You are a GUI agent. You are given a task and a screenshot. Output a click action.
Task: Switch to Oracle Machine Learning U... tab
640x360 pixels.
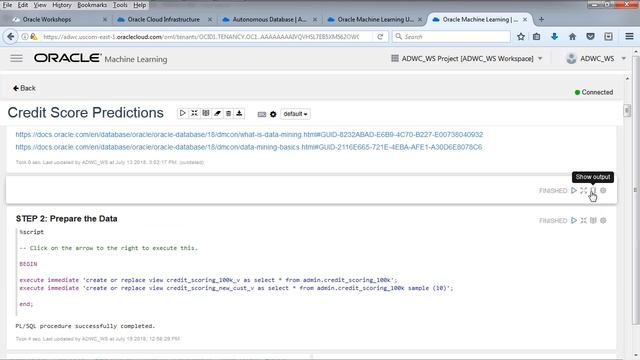pyautogui.click(x=374, y=20)
